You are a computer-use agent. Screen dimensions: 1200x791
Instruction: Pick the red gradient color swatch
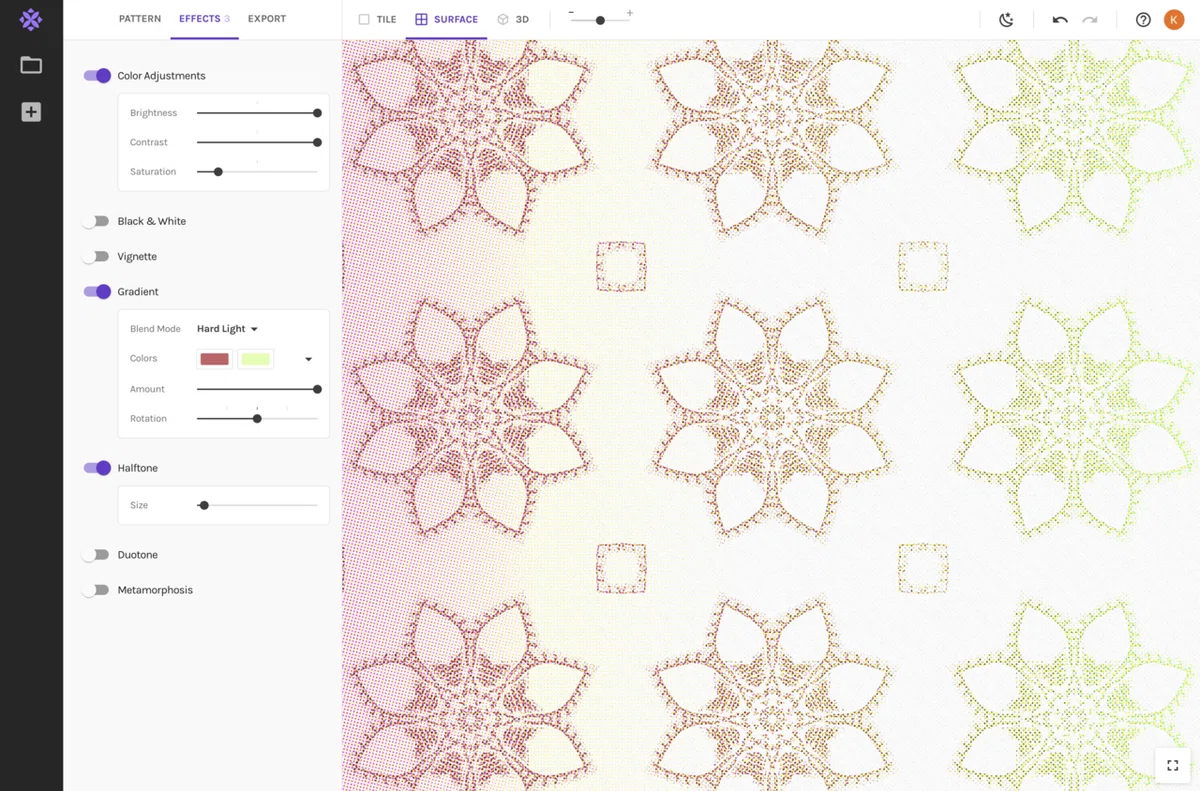click(x=215, y=359)
